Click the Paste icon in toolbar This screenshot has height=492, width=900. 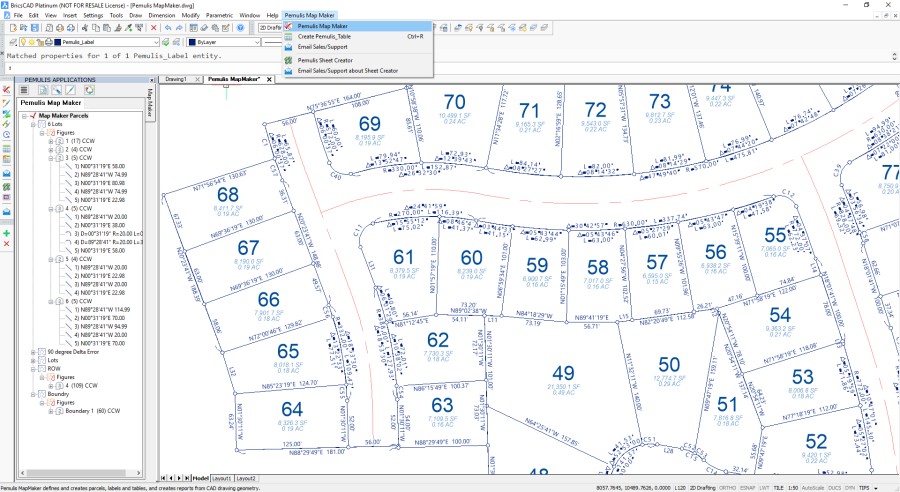107,28
